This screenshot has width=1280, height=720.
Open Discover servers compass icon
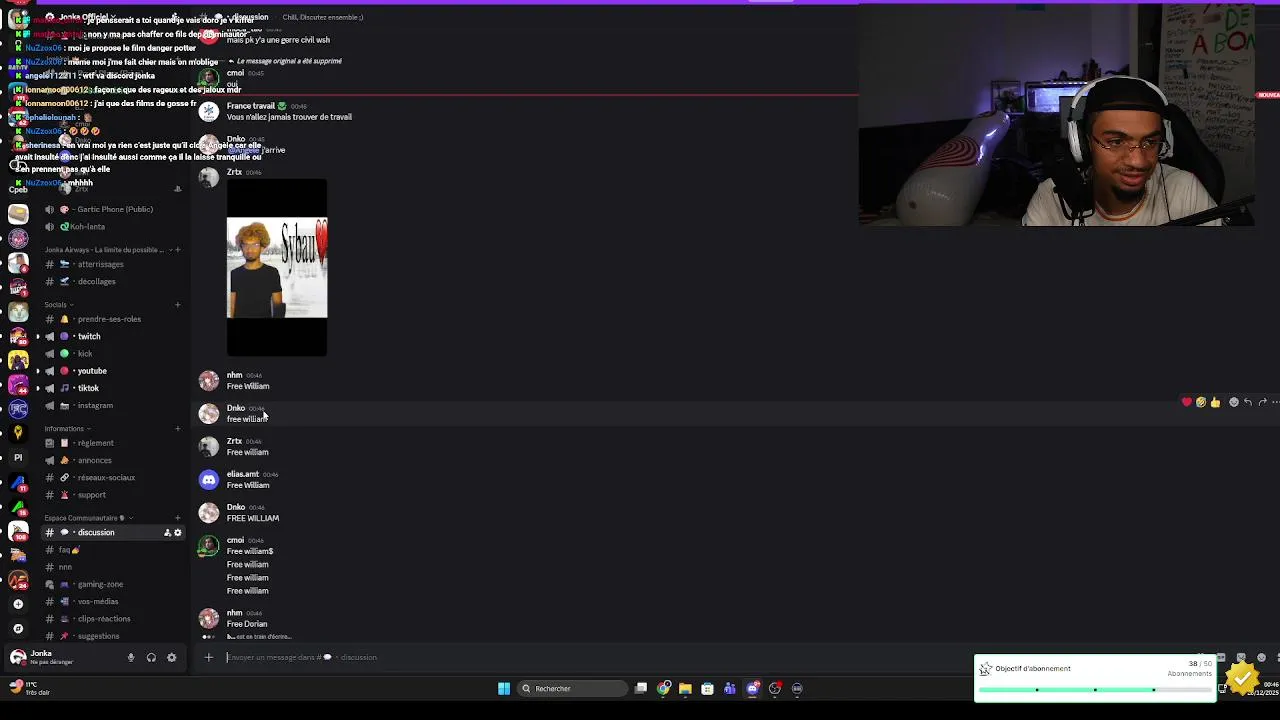pos(18,628)
